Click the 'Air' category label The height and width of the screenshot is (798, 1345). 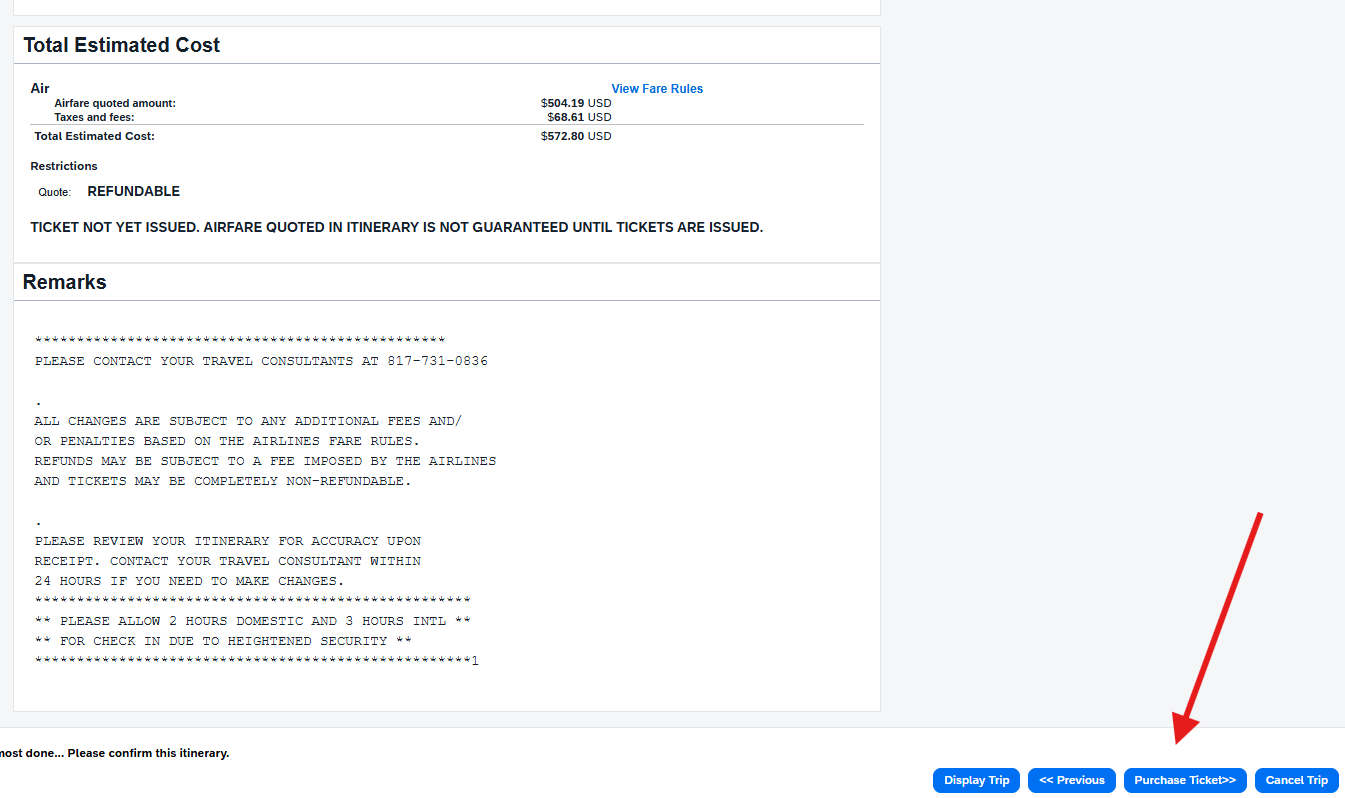[x=40, y=89]
